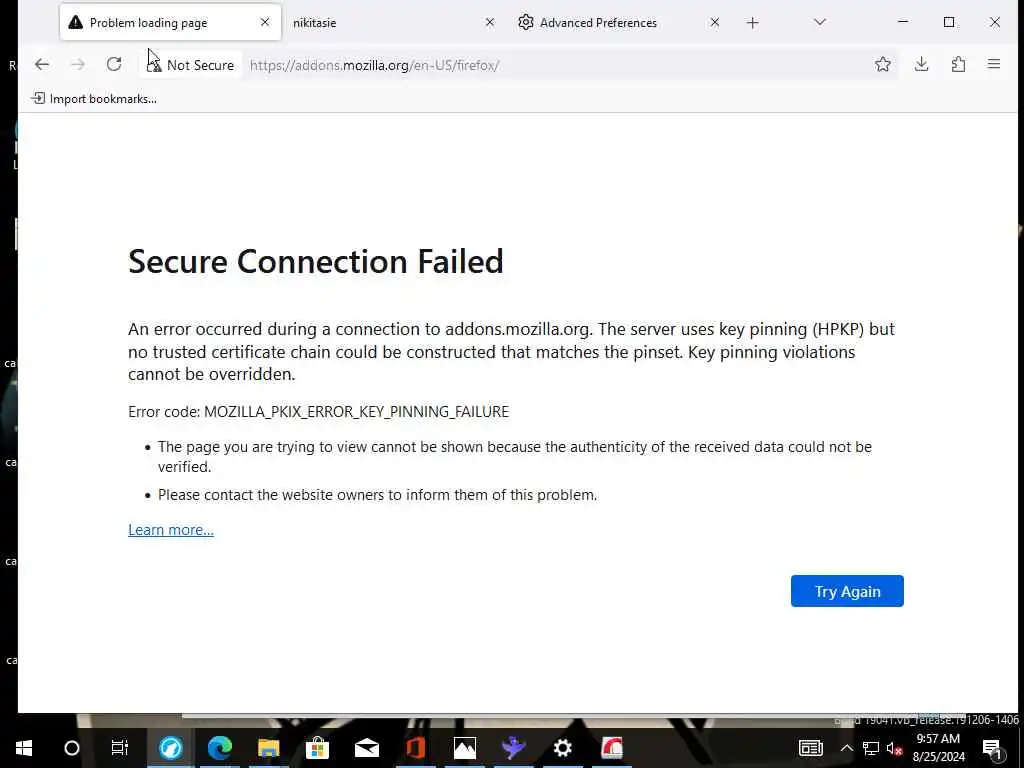
Task: Expand the list all tabs dropdown
Action: tap(819, 22)
